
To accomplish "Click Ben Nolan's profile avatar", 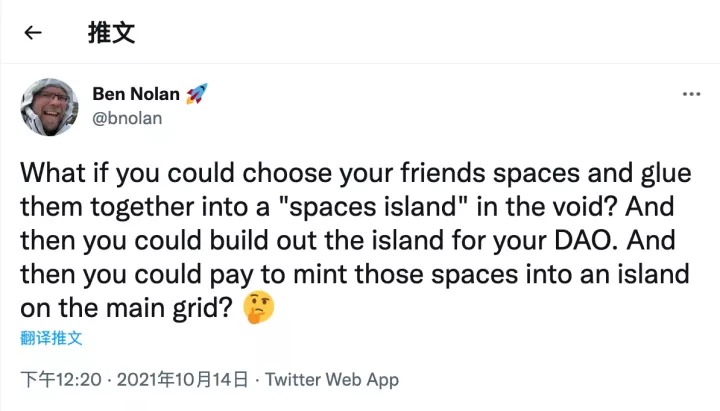I will tap(48, 105).
